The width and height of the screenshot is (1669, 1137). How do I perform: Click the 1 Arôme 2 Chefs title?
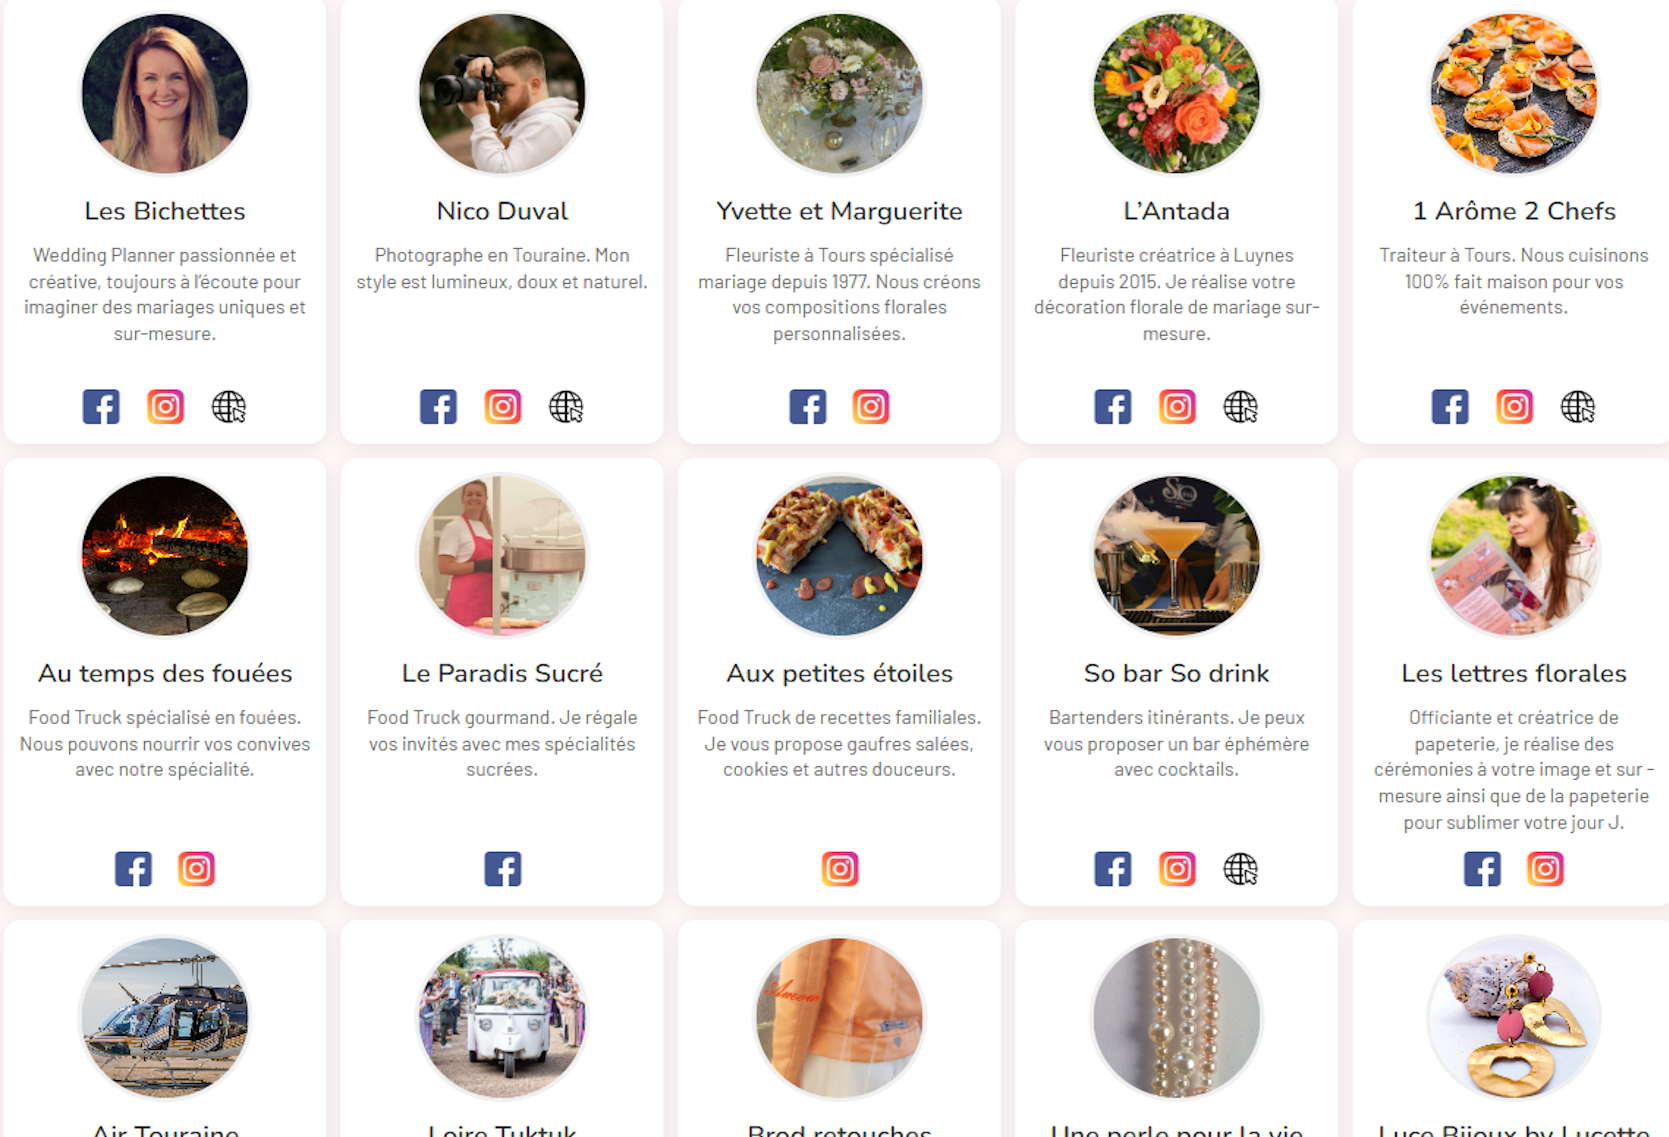coord(1514,211)
